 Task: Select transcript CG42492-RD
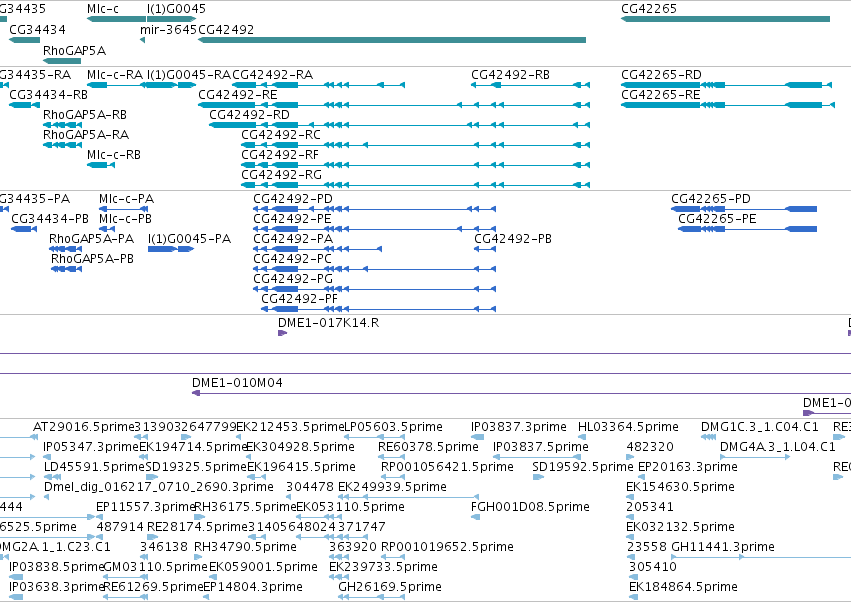pyautogui.click(x=399, y=125)
